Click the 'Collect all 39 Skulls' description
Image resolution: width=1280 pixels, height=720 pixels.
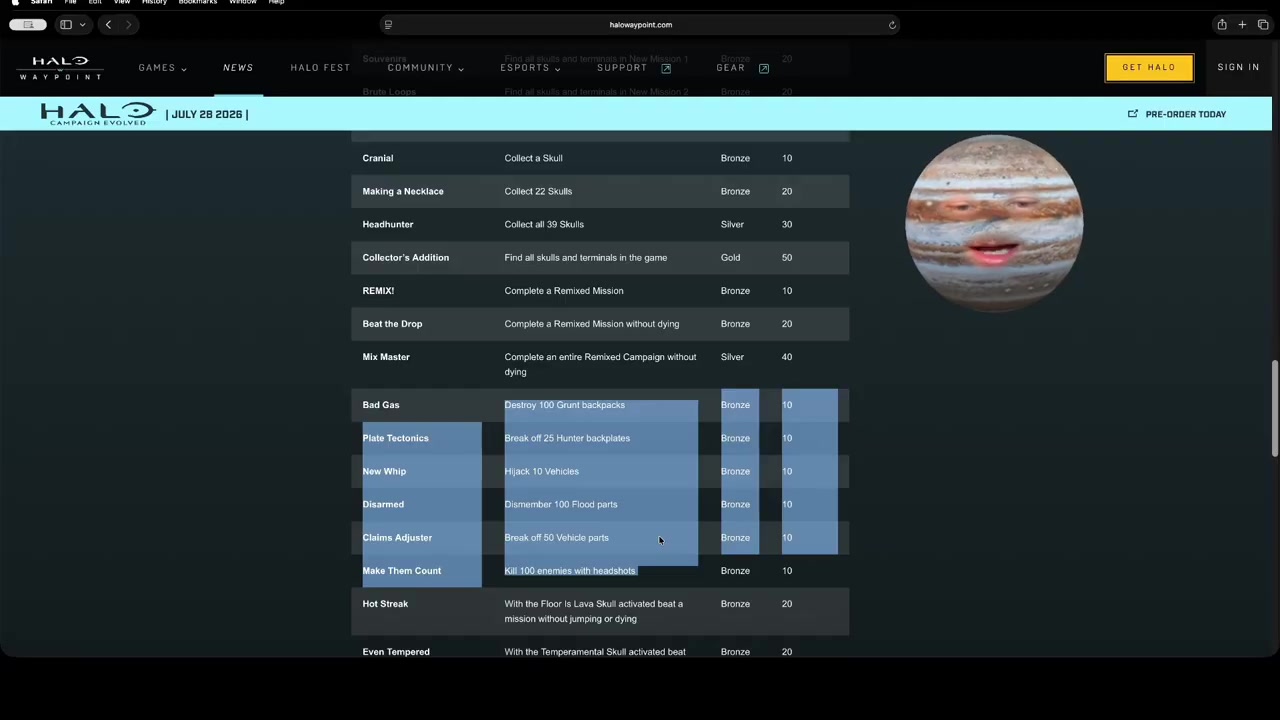point(544,224)
